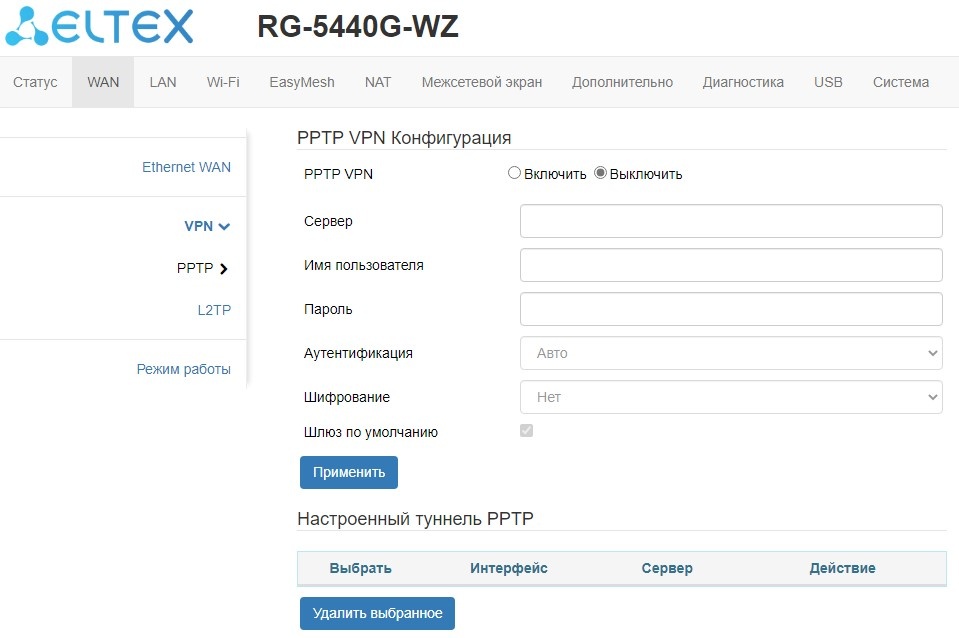Open the Шифрование dropdown

tap(731, 397)
